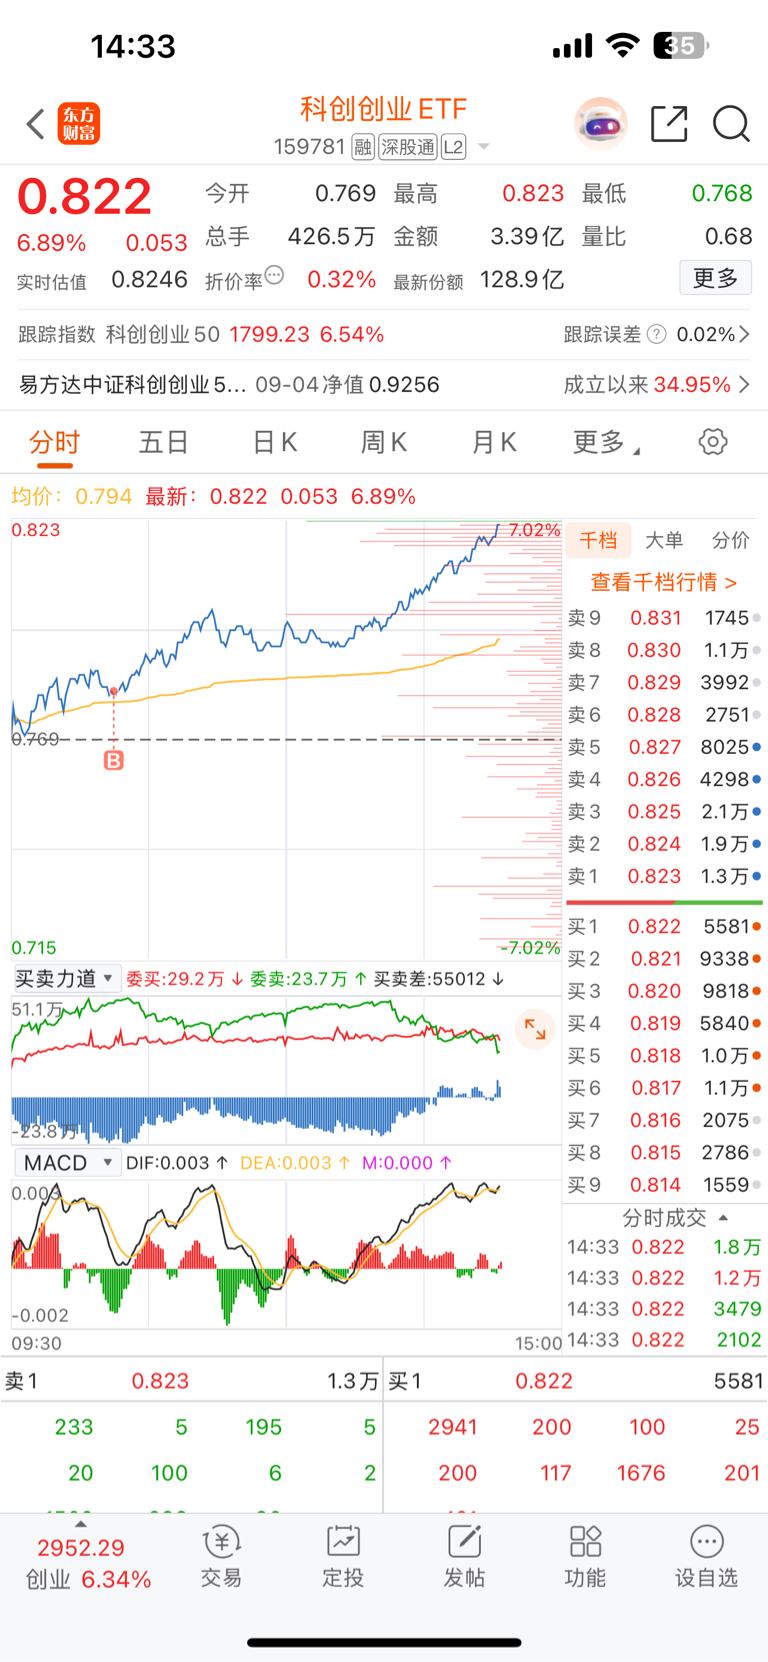
Task: Switch to the 五日 tab
Action: [163, 442]
